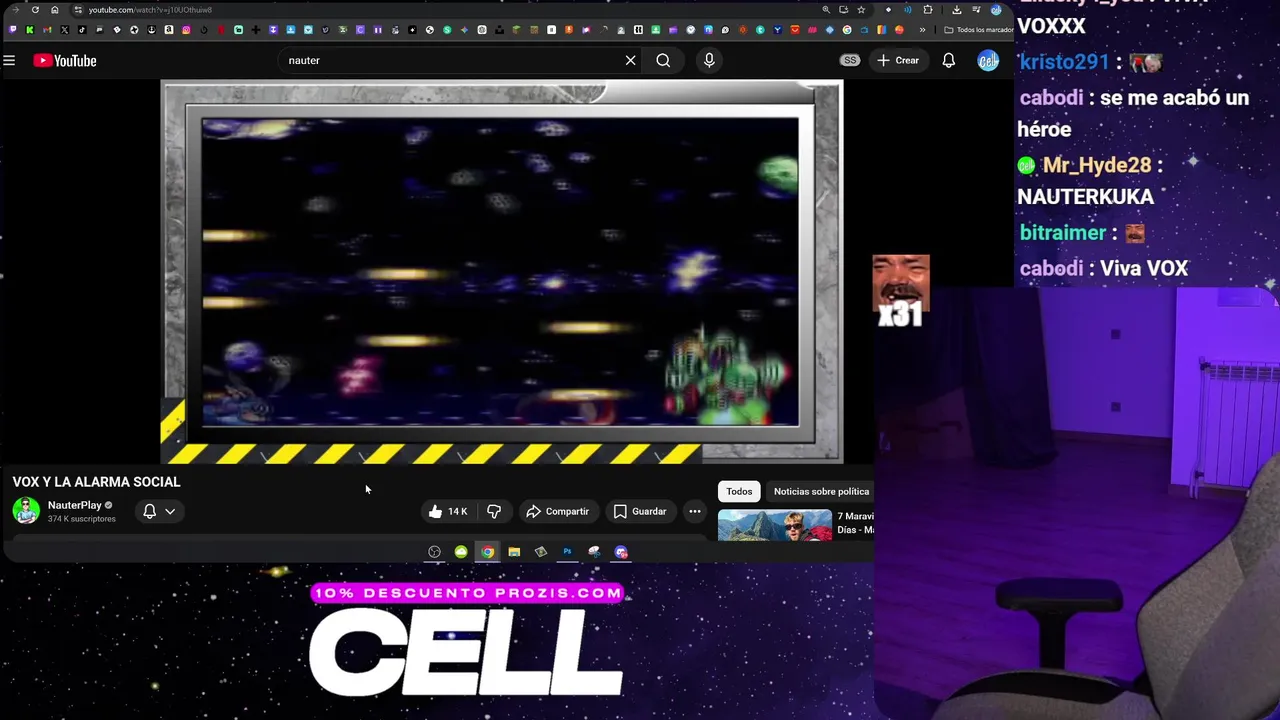Image resolution: width=1280 pixels, height=720 pixels.
Task: Dislike the video with thumbs down
Action: (x=494, y=511)
